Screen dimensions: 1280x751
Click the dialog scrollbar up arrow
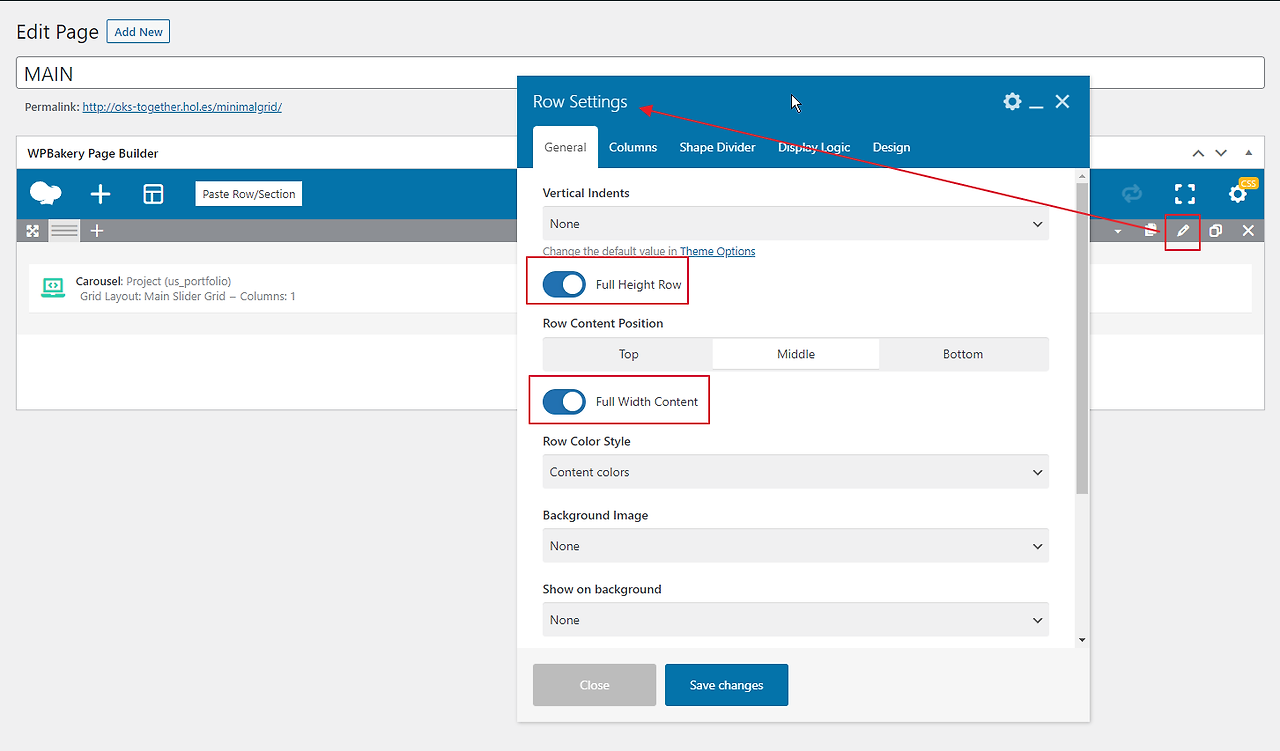pyautogui.click(x=1082, y=176)
